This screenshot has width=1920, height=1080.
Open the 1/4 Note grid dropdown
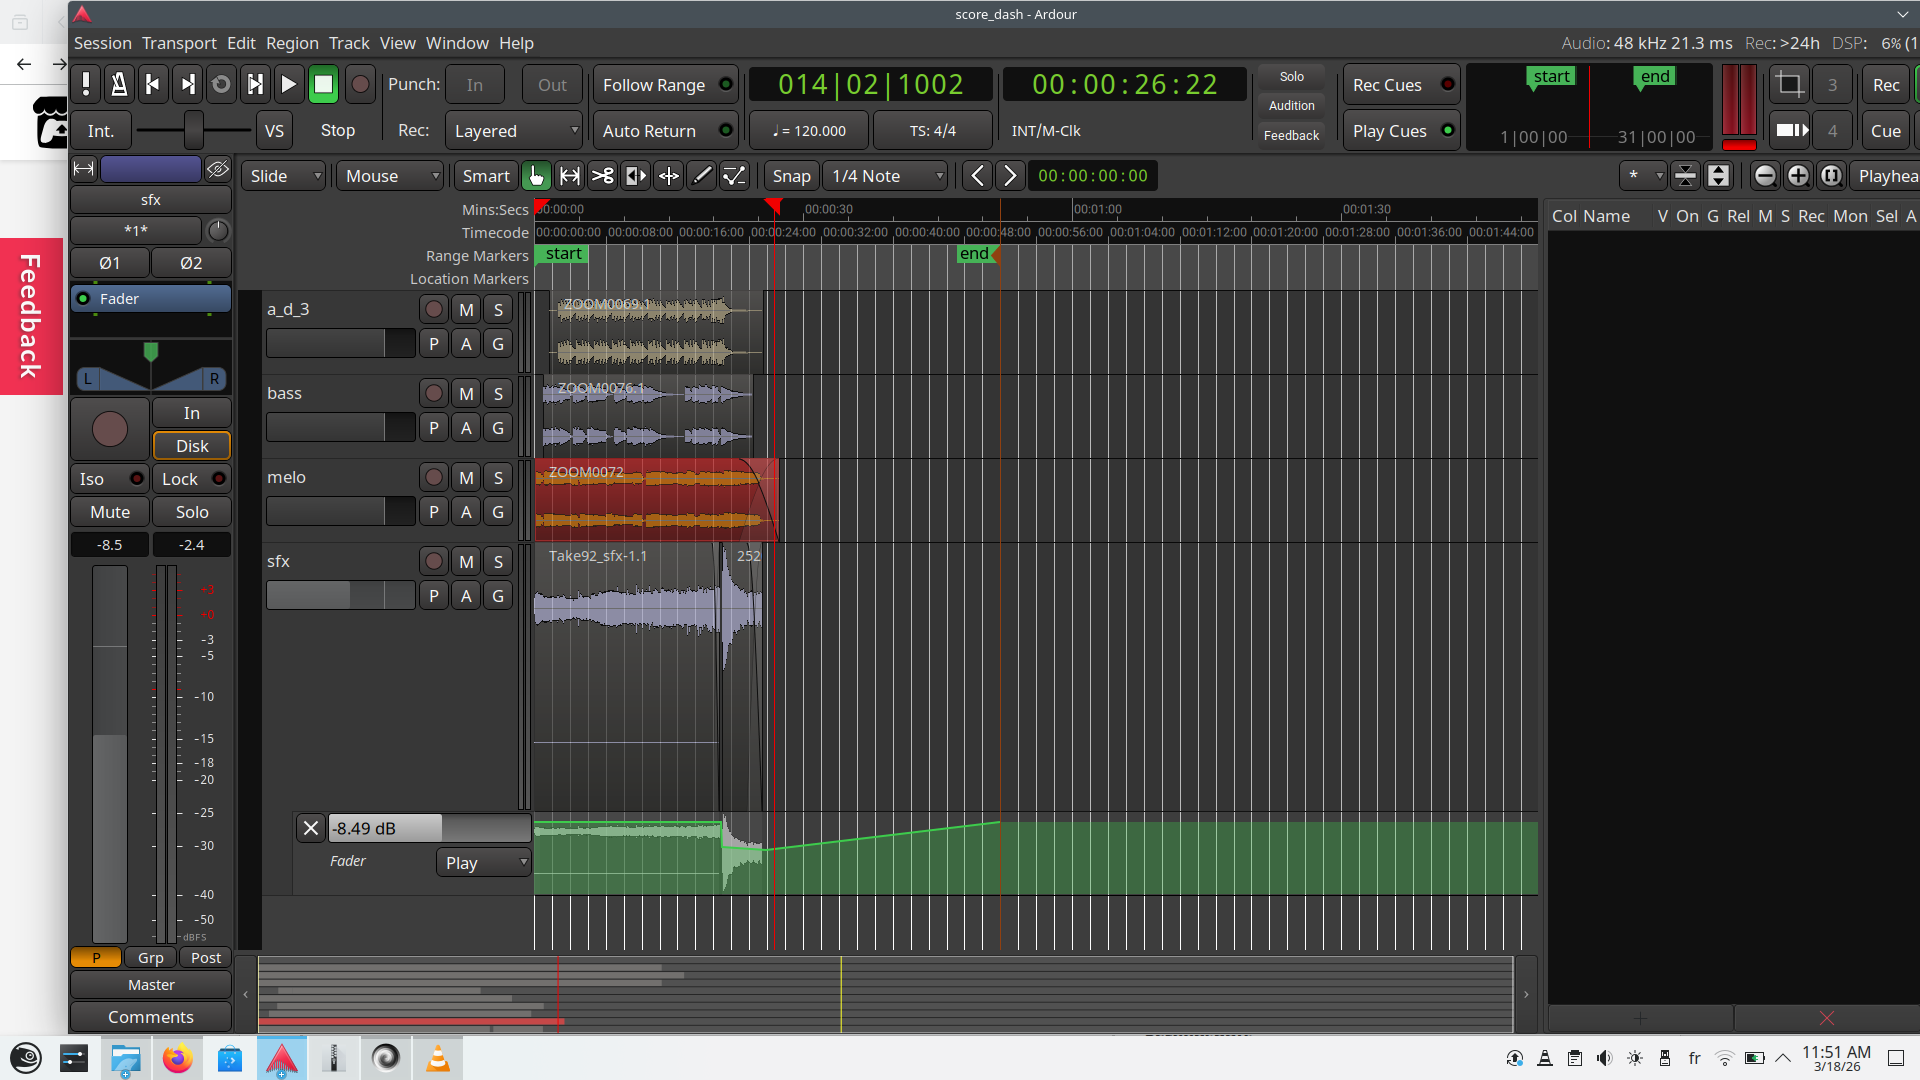[886, 176]
